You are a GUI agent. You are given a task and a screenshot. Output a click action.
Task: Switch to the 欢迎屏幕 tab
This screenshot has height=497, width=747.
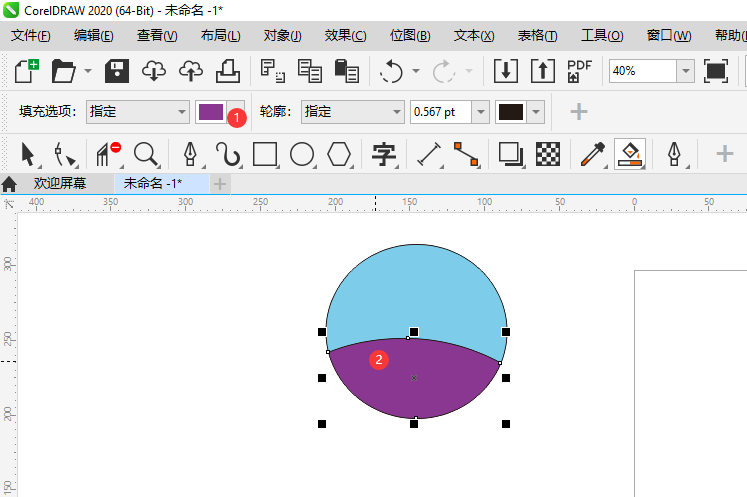60,183
